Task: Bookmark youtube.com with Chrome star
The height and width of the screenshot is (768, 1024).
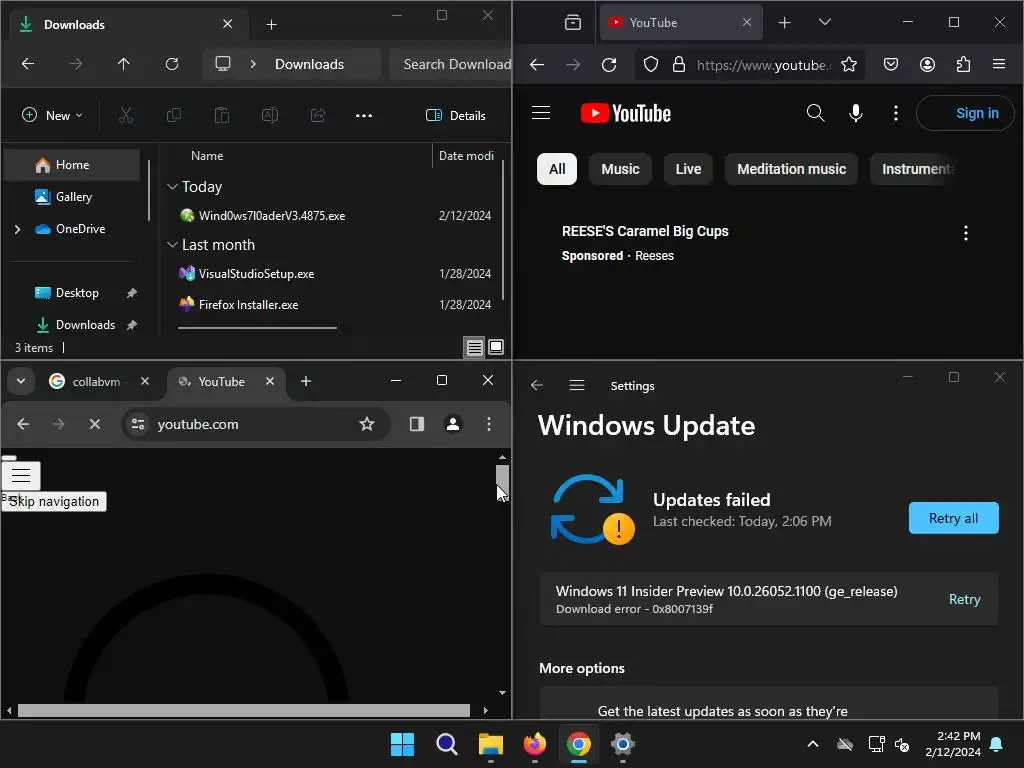Action: click(367, 424)
